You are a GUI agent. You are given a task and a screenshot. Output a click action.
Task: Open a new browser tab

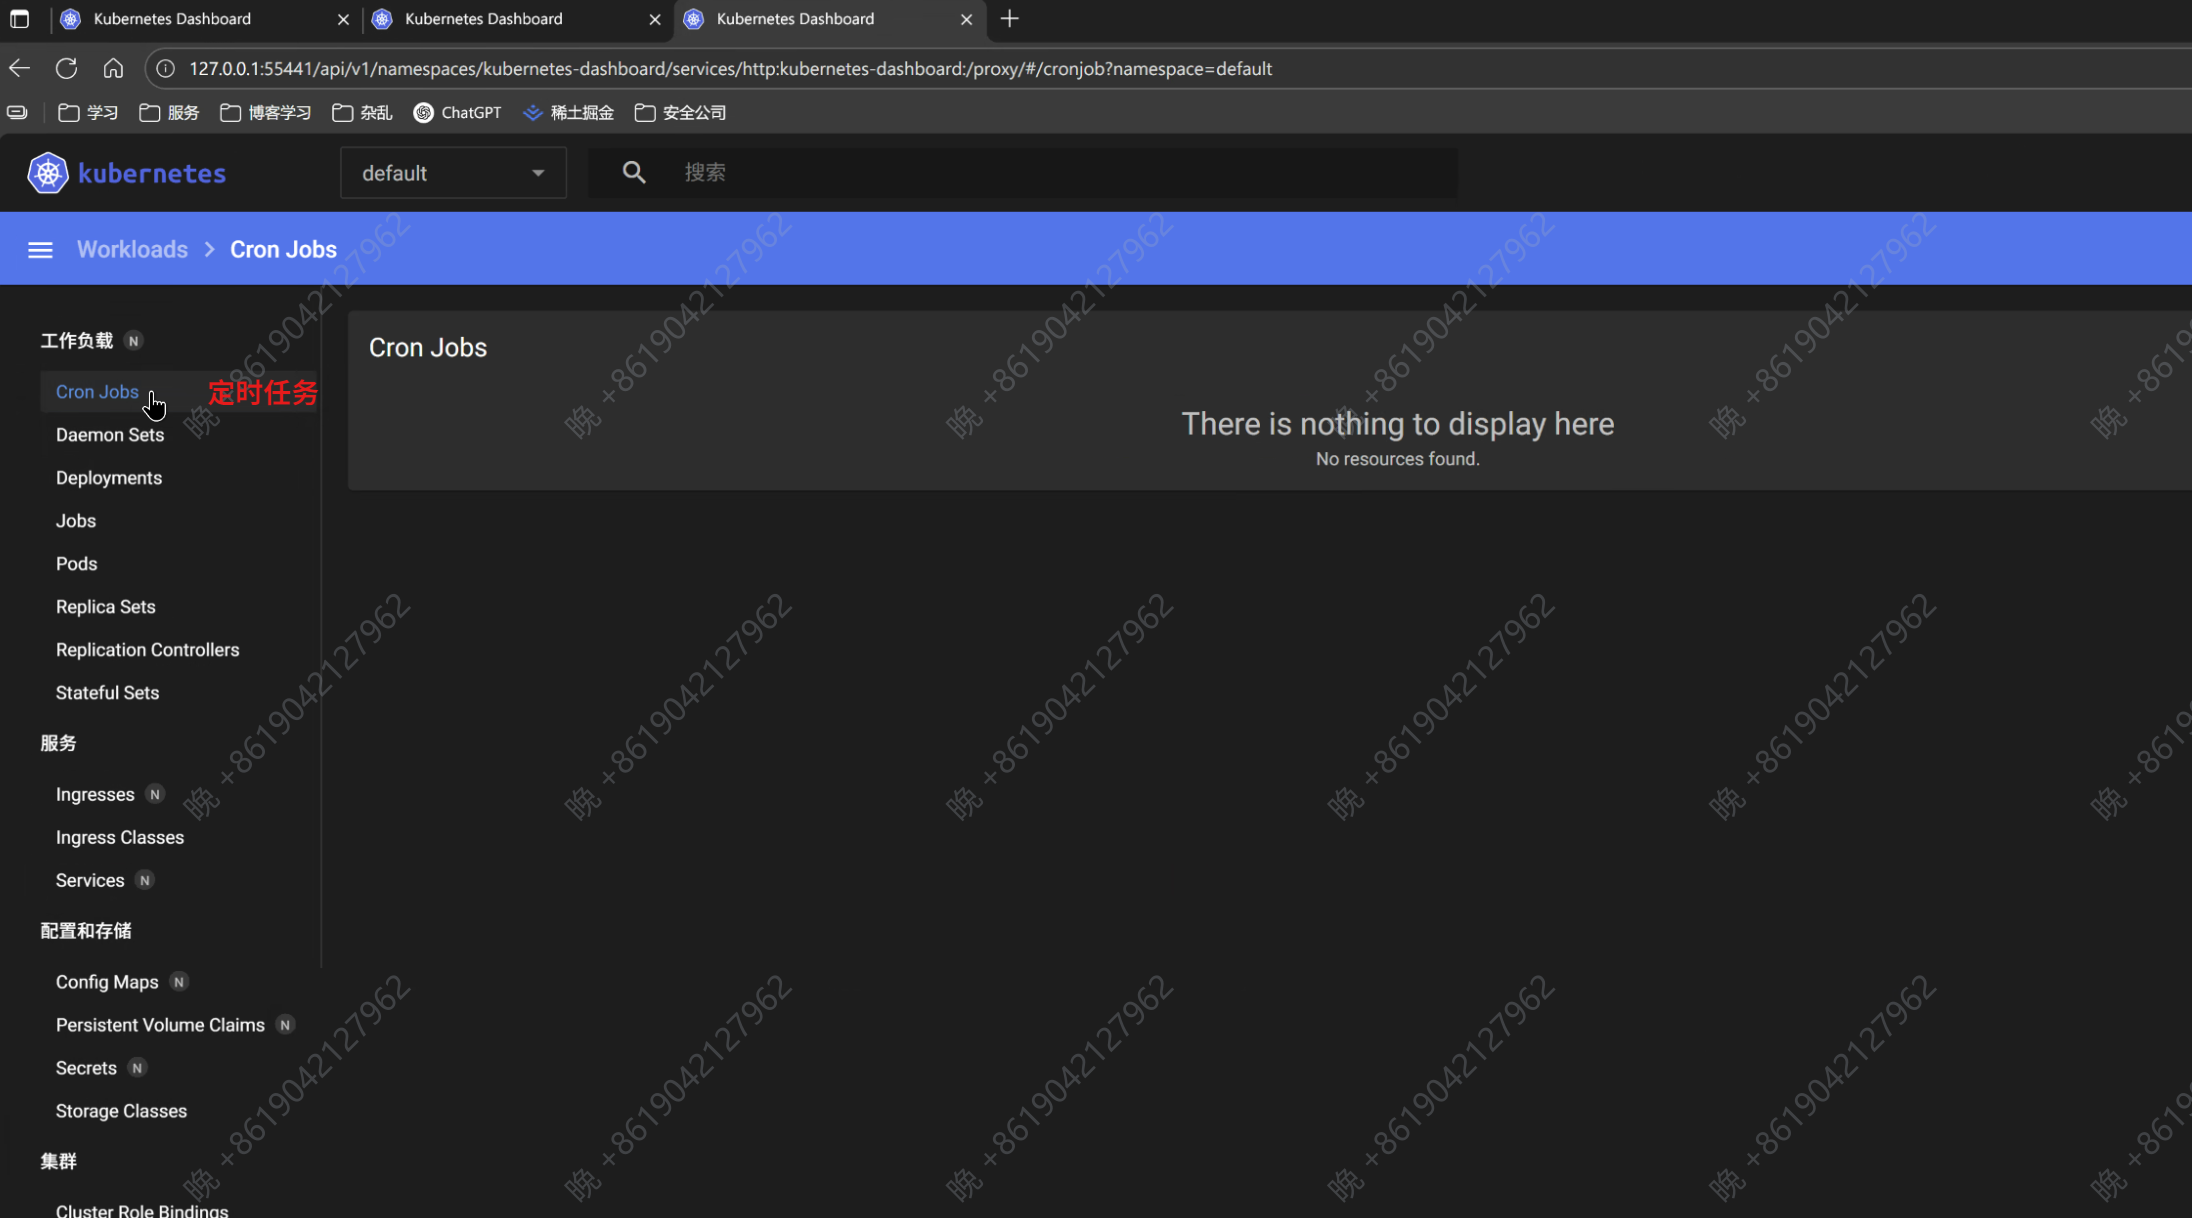coord(1010,19)
